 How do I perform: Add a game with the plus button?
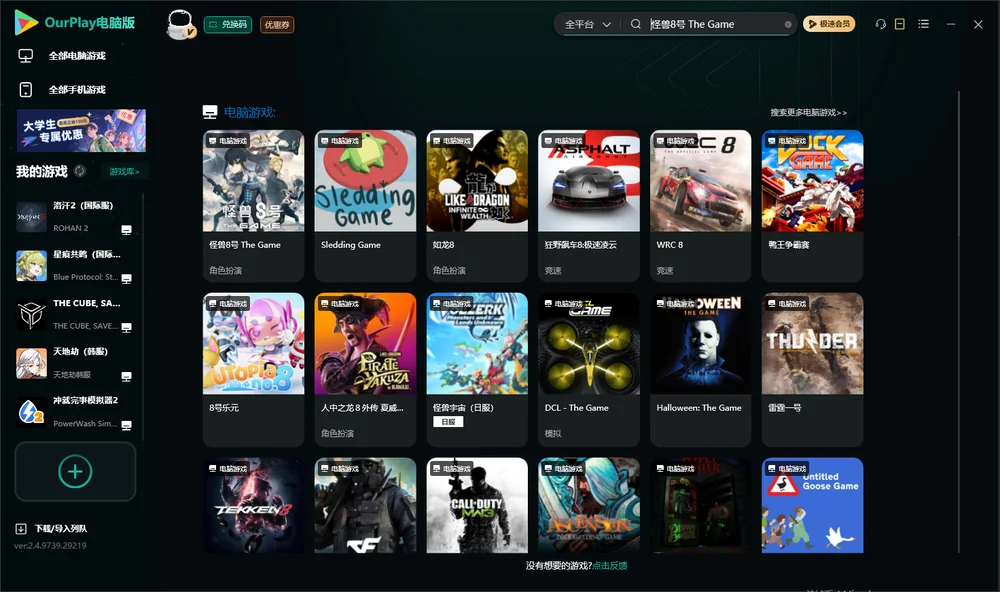(x=75, y=471)
